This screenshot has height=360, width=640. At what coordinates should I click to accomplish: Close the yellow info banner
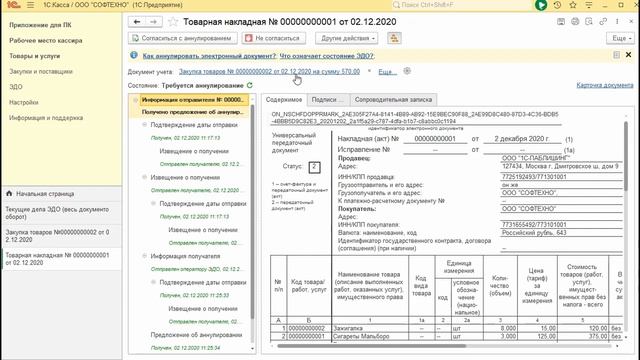tap(629, 55)
